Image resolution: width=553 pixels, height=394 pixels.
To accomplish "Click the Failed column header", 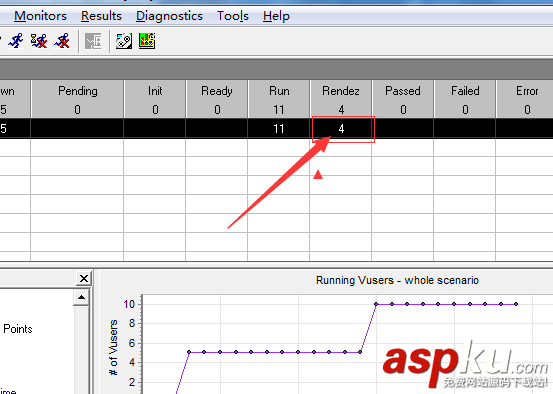I will [465, 99].
